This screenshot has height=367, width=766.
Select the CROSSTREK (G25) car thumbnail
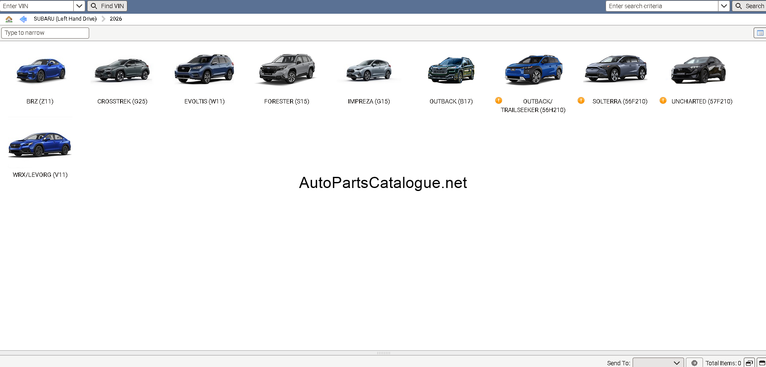click(122, 70)
